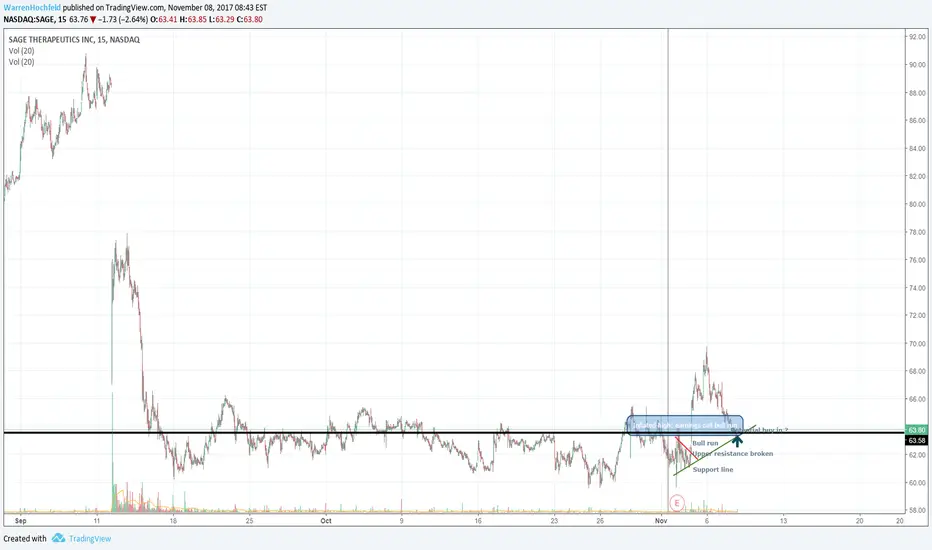Click the 23 date label on time axis
Viewport: 932px width, 550px height.
(554, 521)
